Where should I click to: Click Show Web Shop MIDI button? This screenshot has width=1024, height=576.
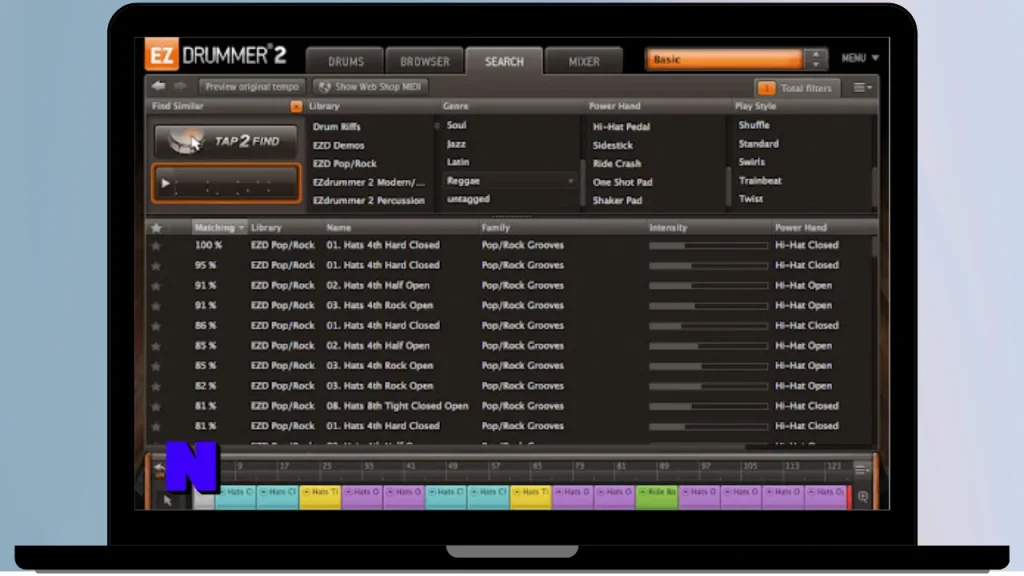click(x=370, y=87)
